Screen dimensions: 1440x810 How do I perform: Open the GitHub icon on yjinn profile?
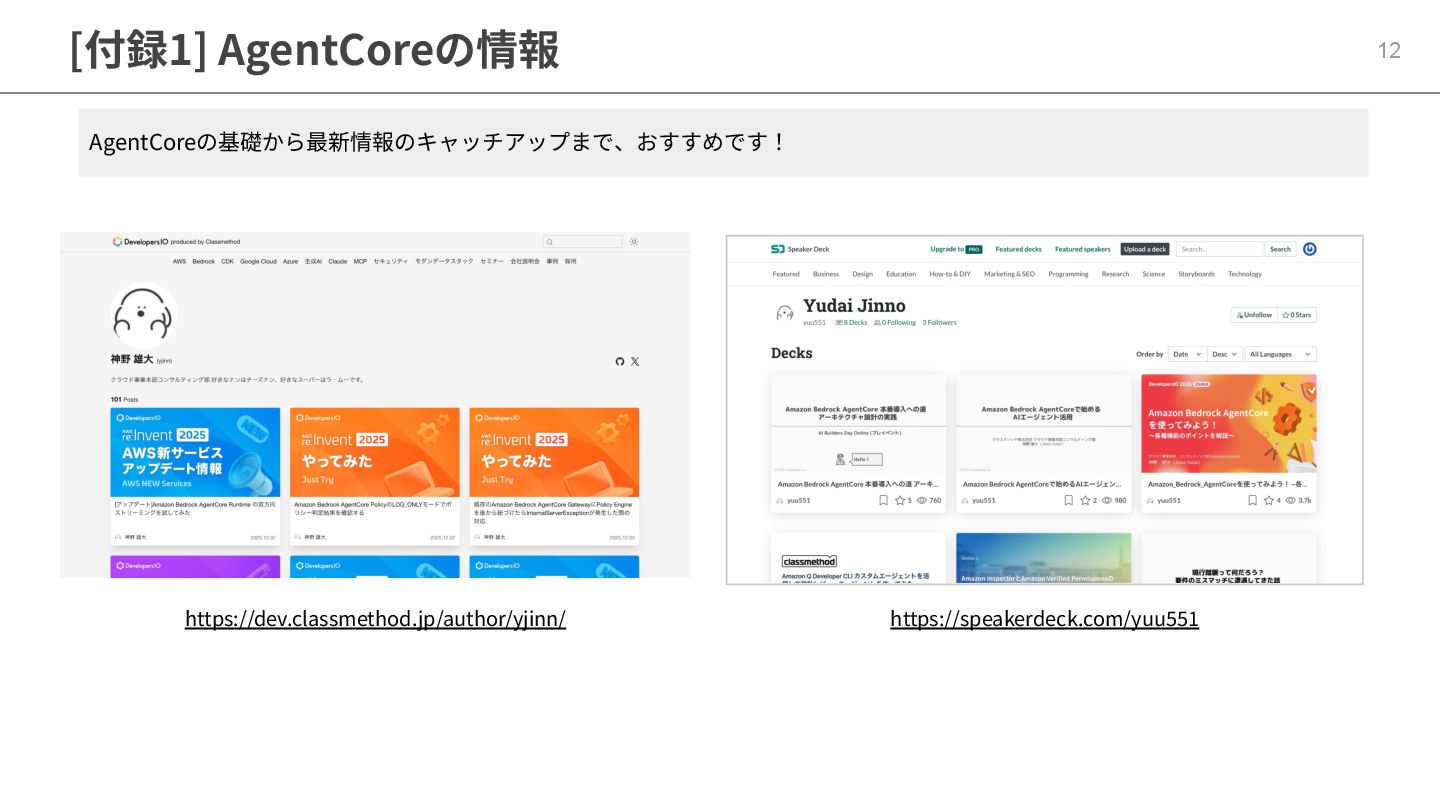tap(620, 361)
